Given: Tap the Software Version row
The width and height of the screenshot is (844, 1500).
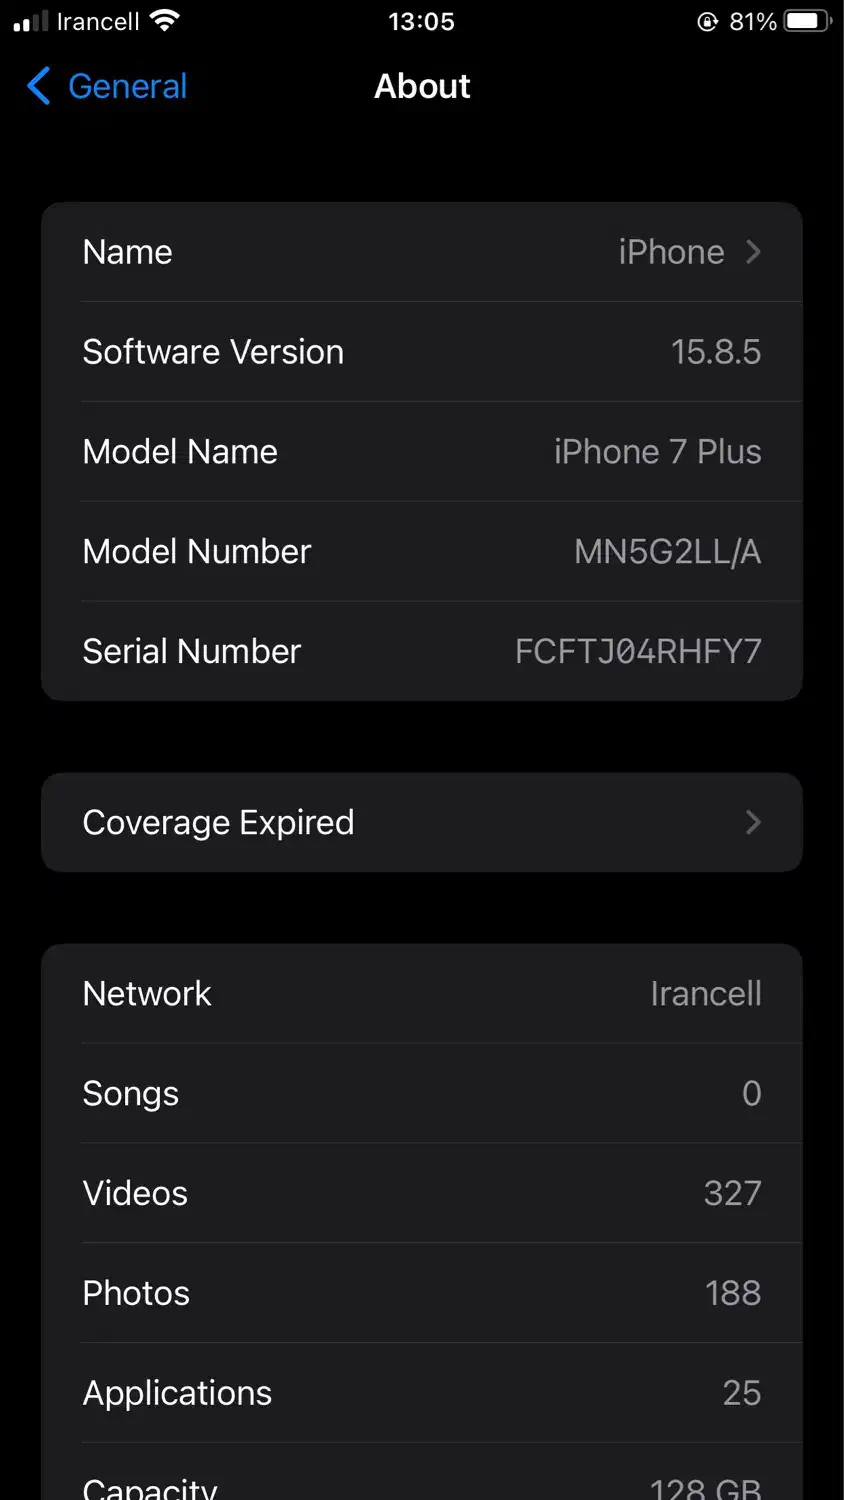Looking at the screenshot, I should (x=420, y=352).
